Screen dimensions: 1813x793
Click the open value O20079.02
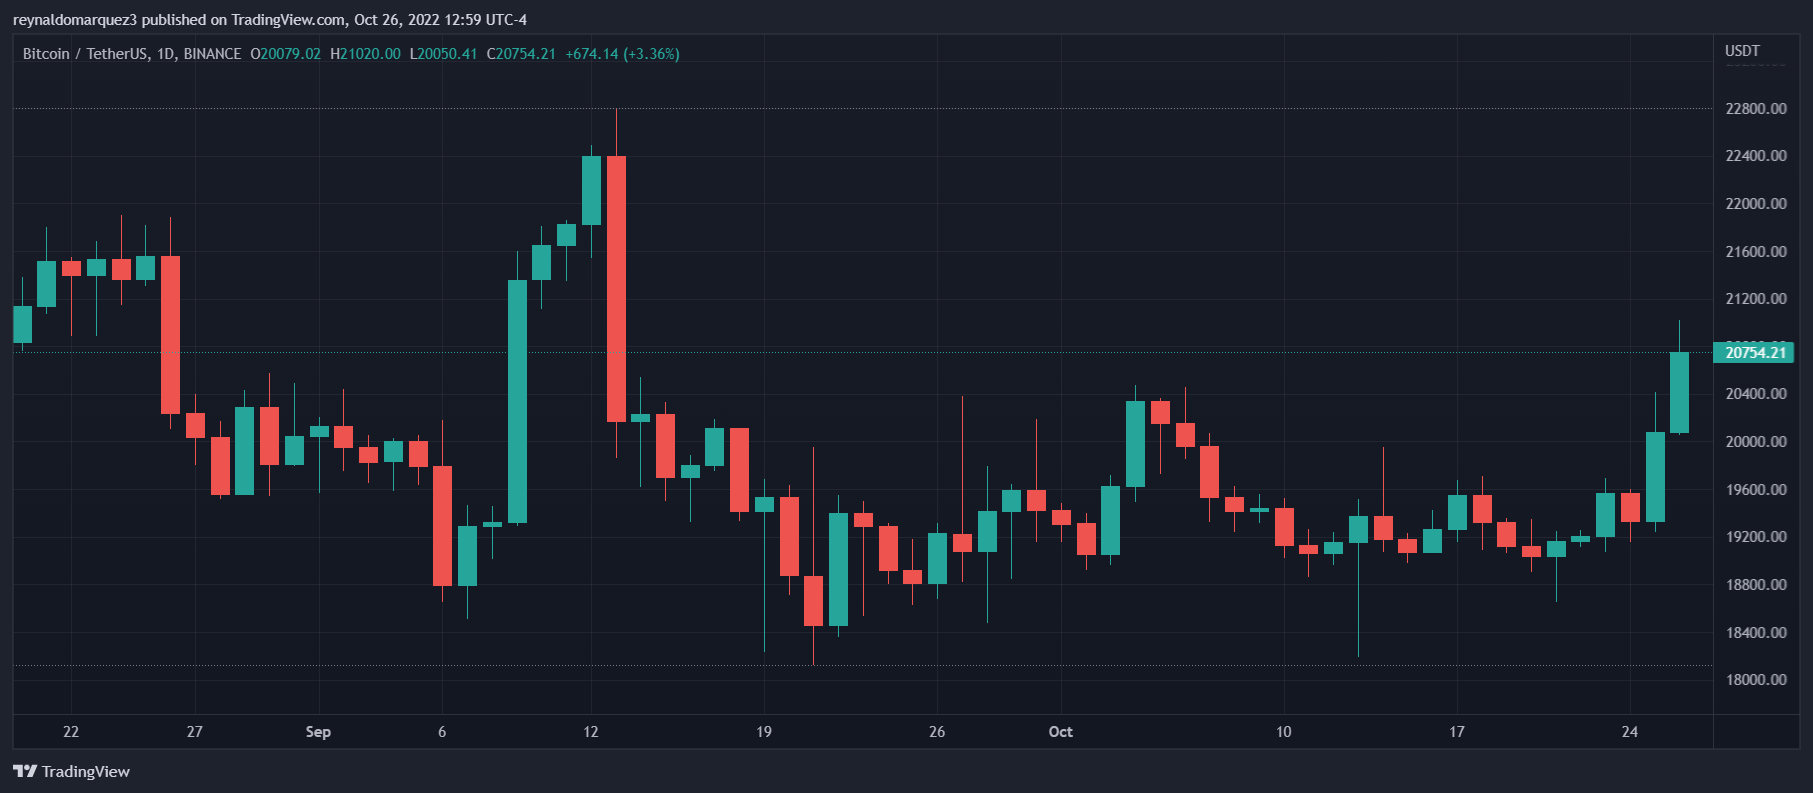286,54
